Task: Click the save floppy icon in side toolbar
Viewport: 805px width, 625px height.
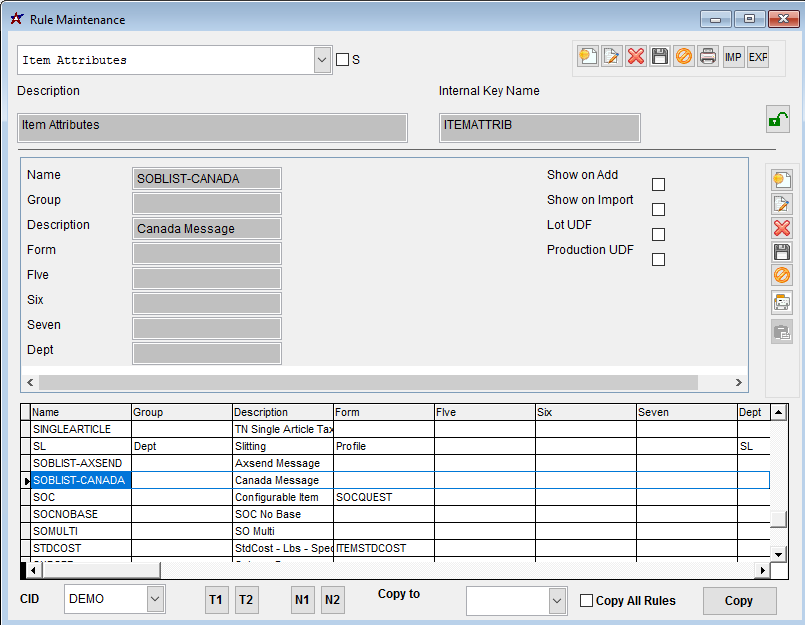Action: 782,252
